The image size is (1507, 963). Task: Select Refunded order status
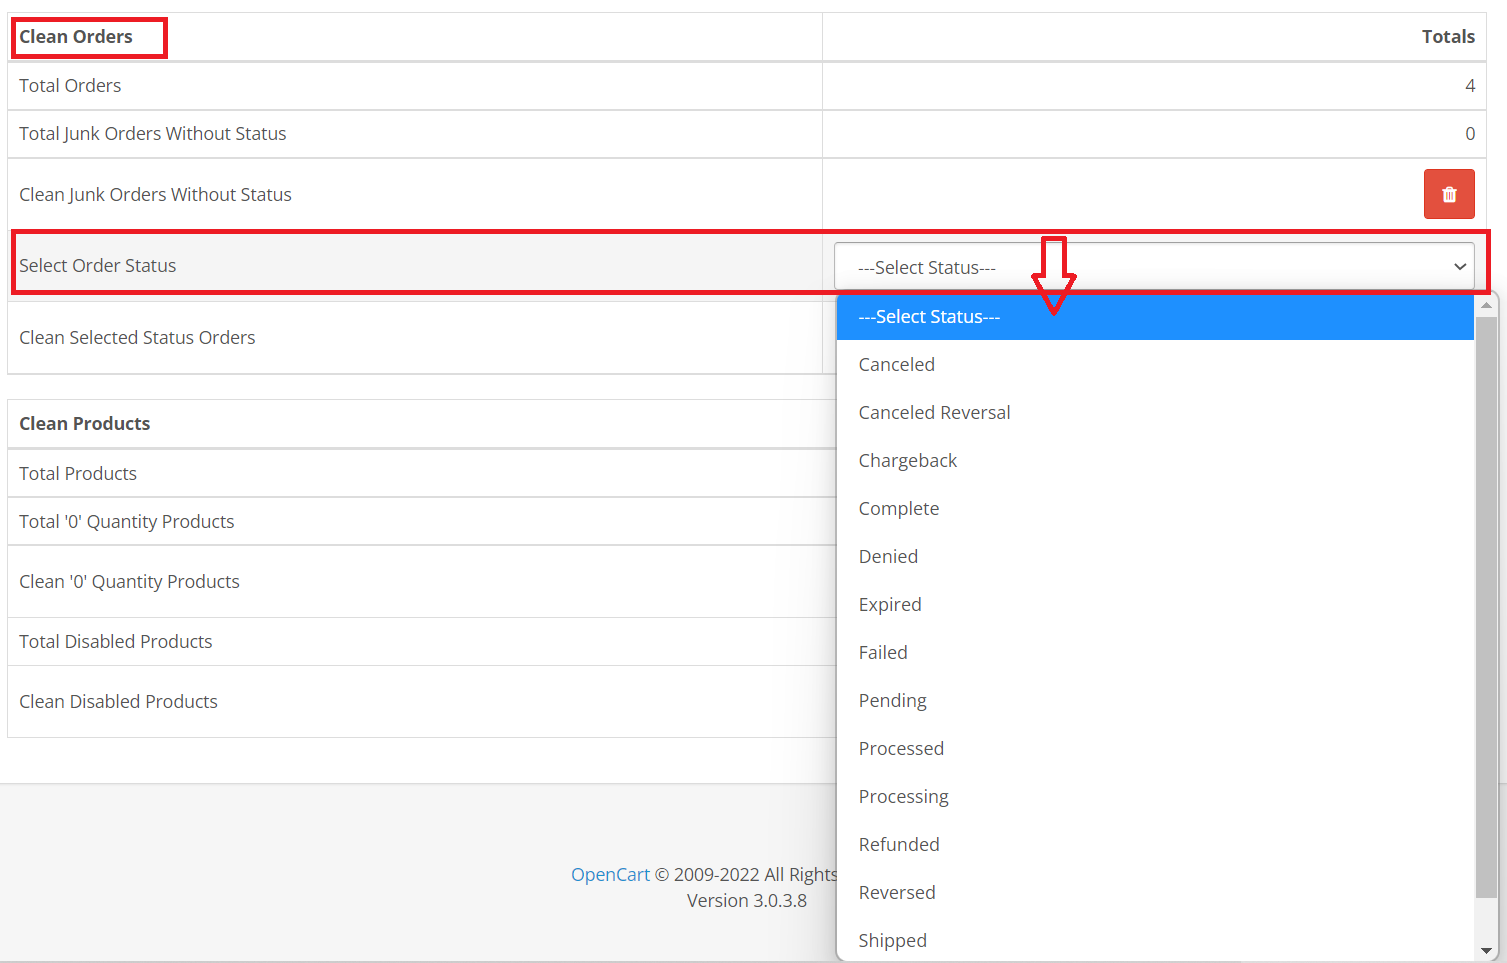coord(898,845)
